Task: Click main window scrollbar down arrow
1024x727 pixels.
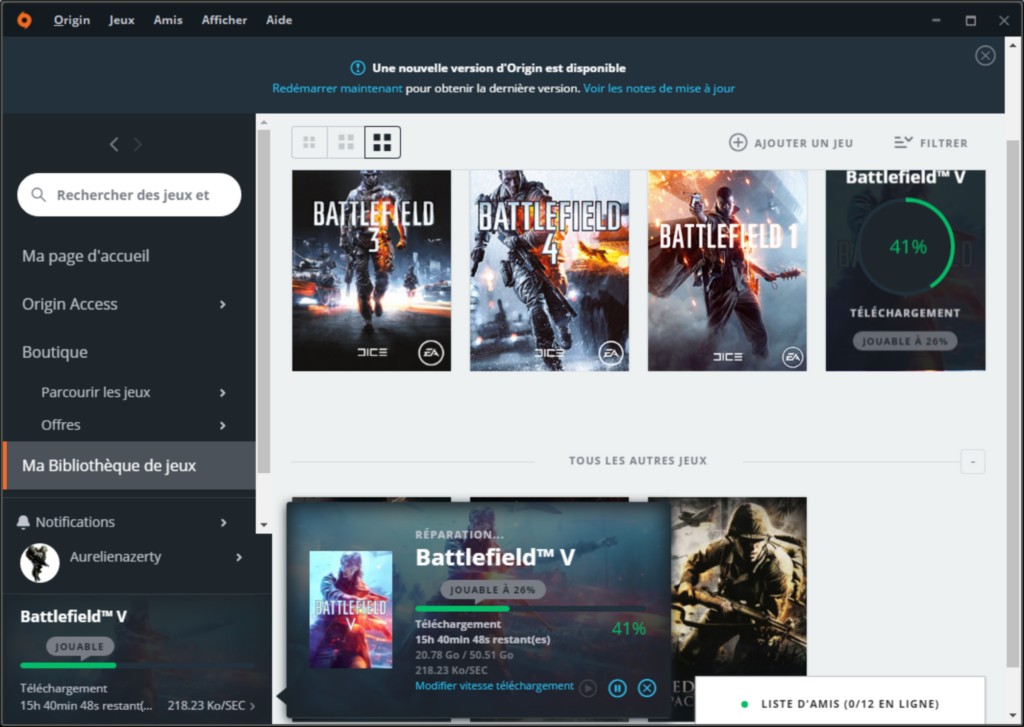Action: [1013, 717]
